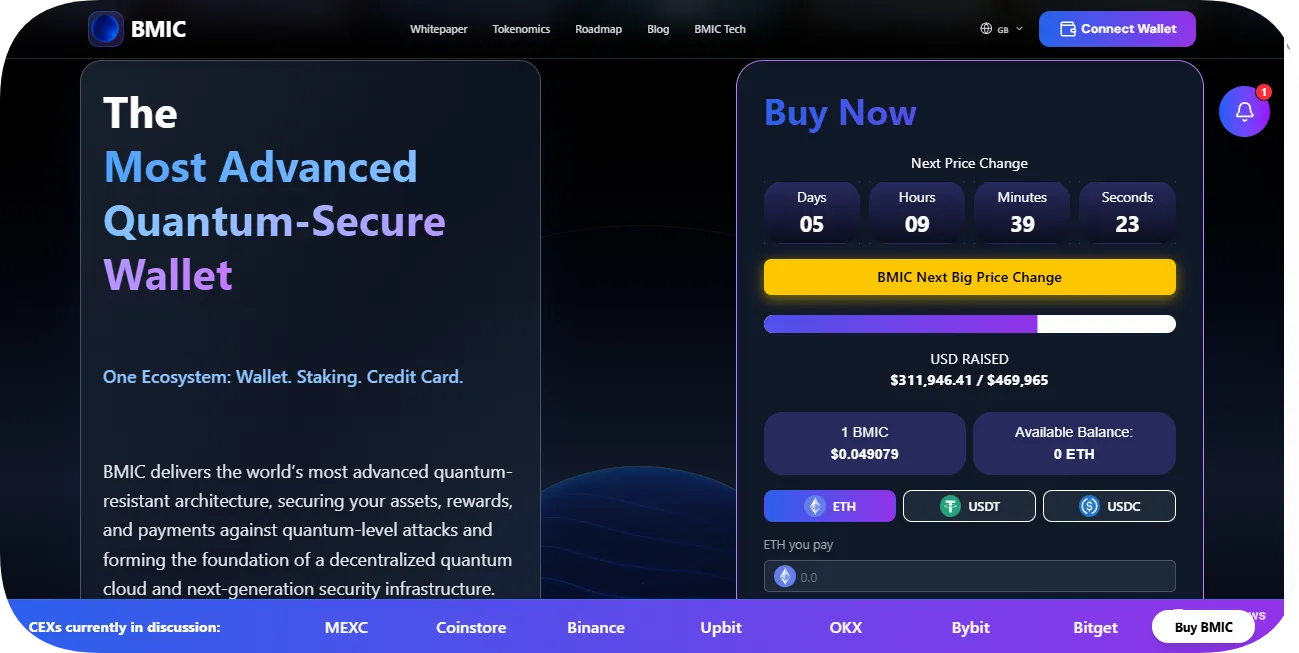Click the wallet icon on Connect Wallet button
The width and height of the screenshot is (1299, 653).
(x=1065, y=29)
